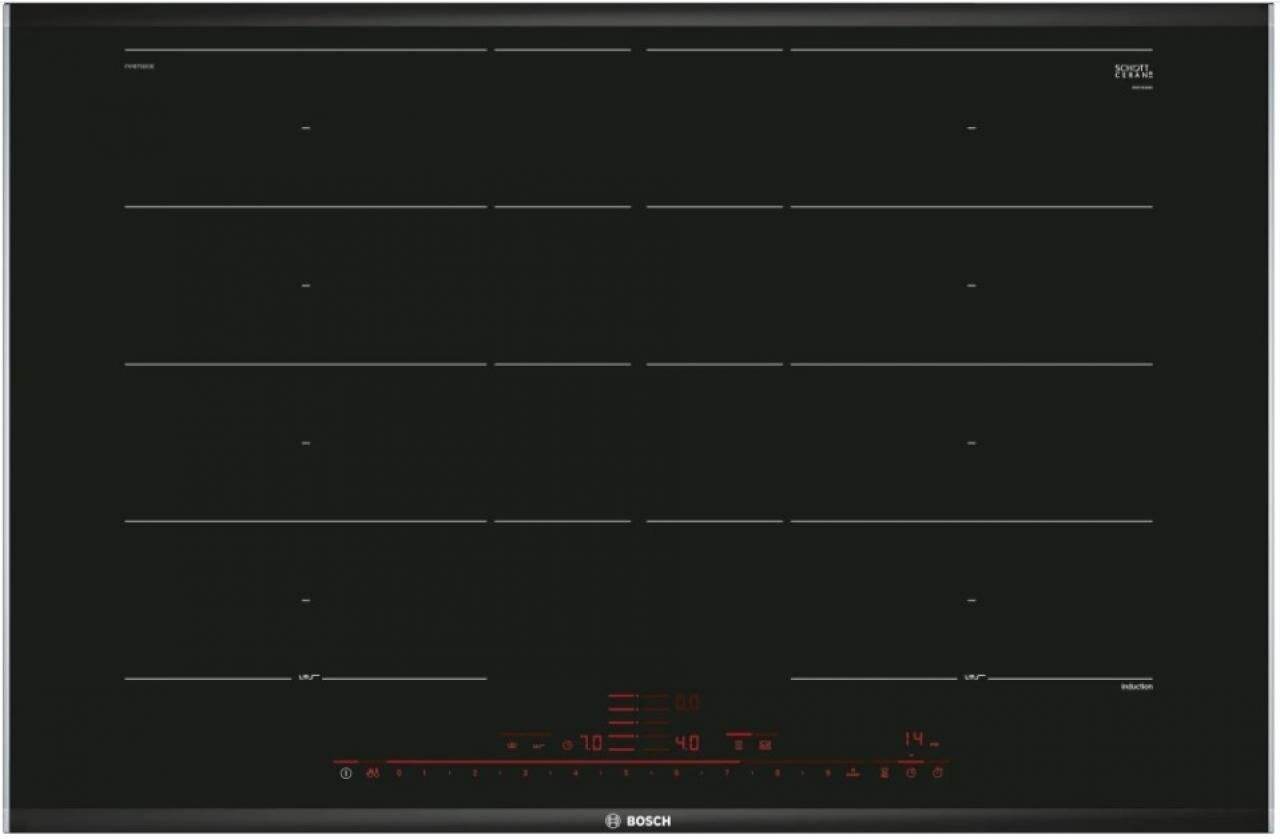Screen dimensions: 1280x839
Task: Tap the timer value 14
Action: point(915,740)
